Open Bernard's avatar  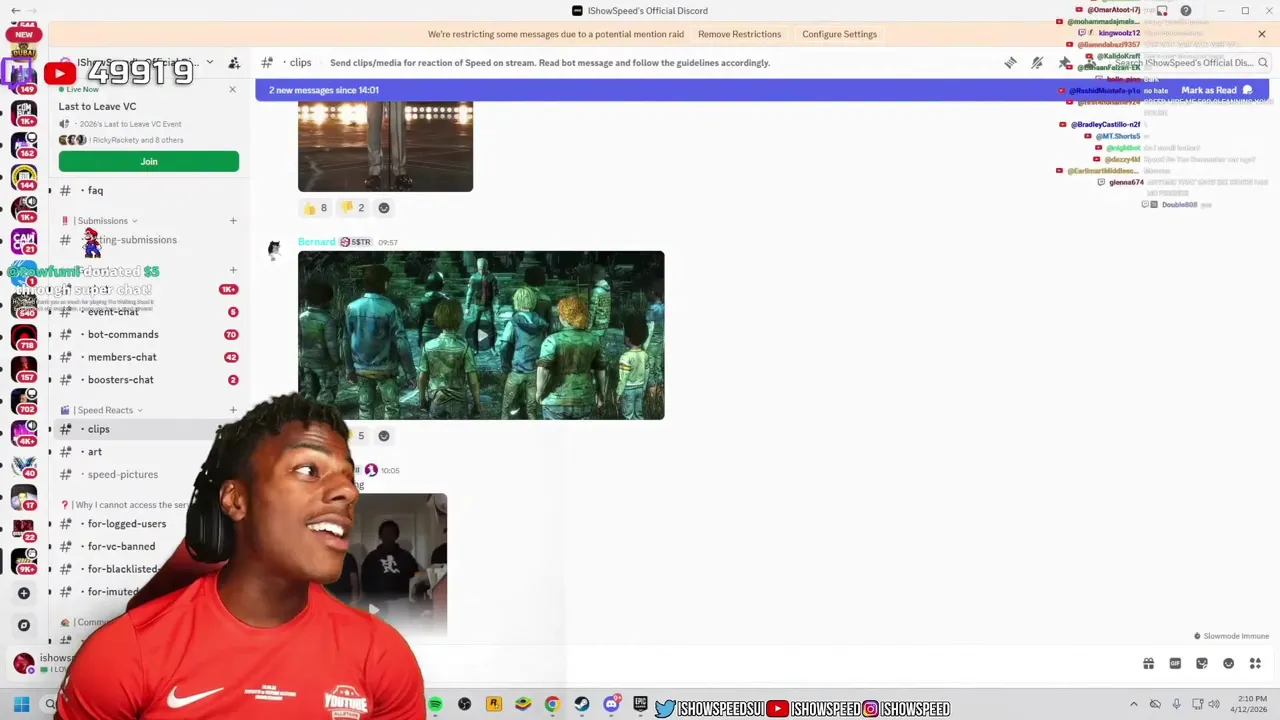point(274,250)
